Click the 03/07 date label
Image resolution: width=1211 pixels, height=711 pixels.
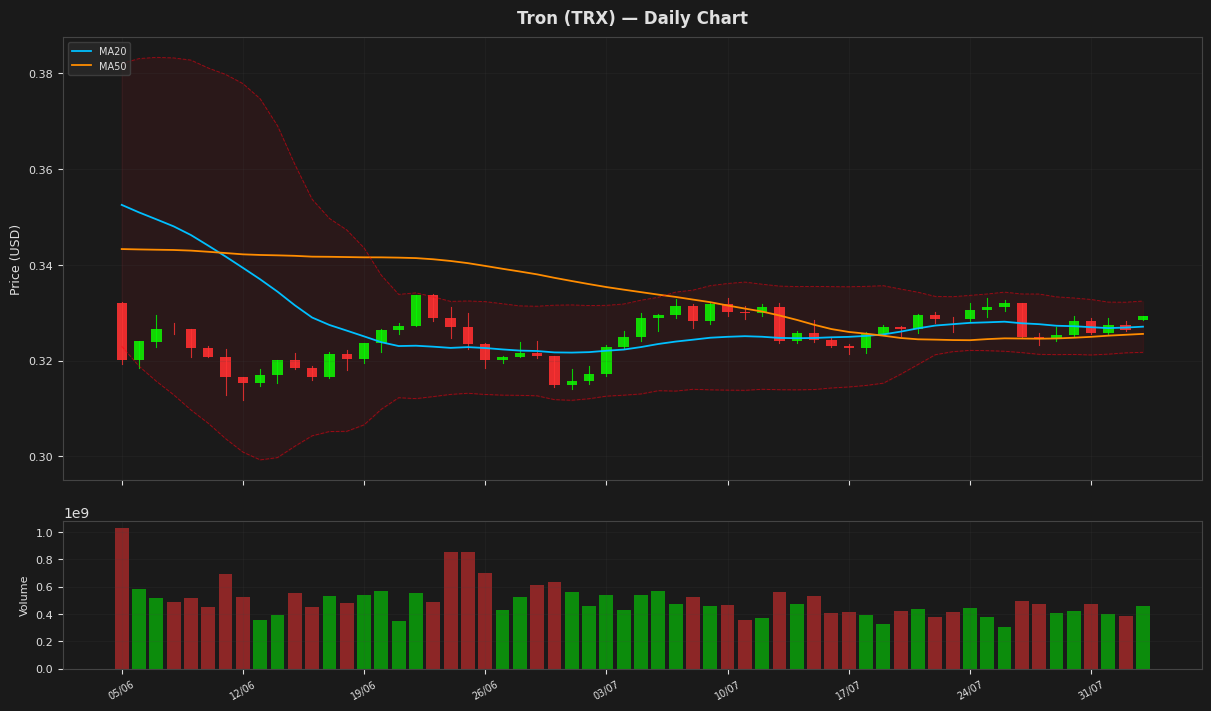pos(605,690)
